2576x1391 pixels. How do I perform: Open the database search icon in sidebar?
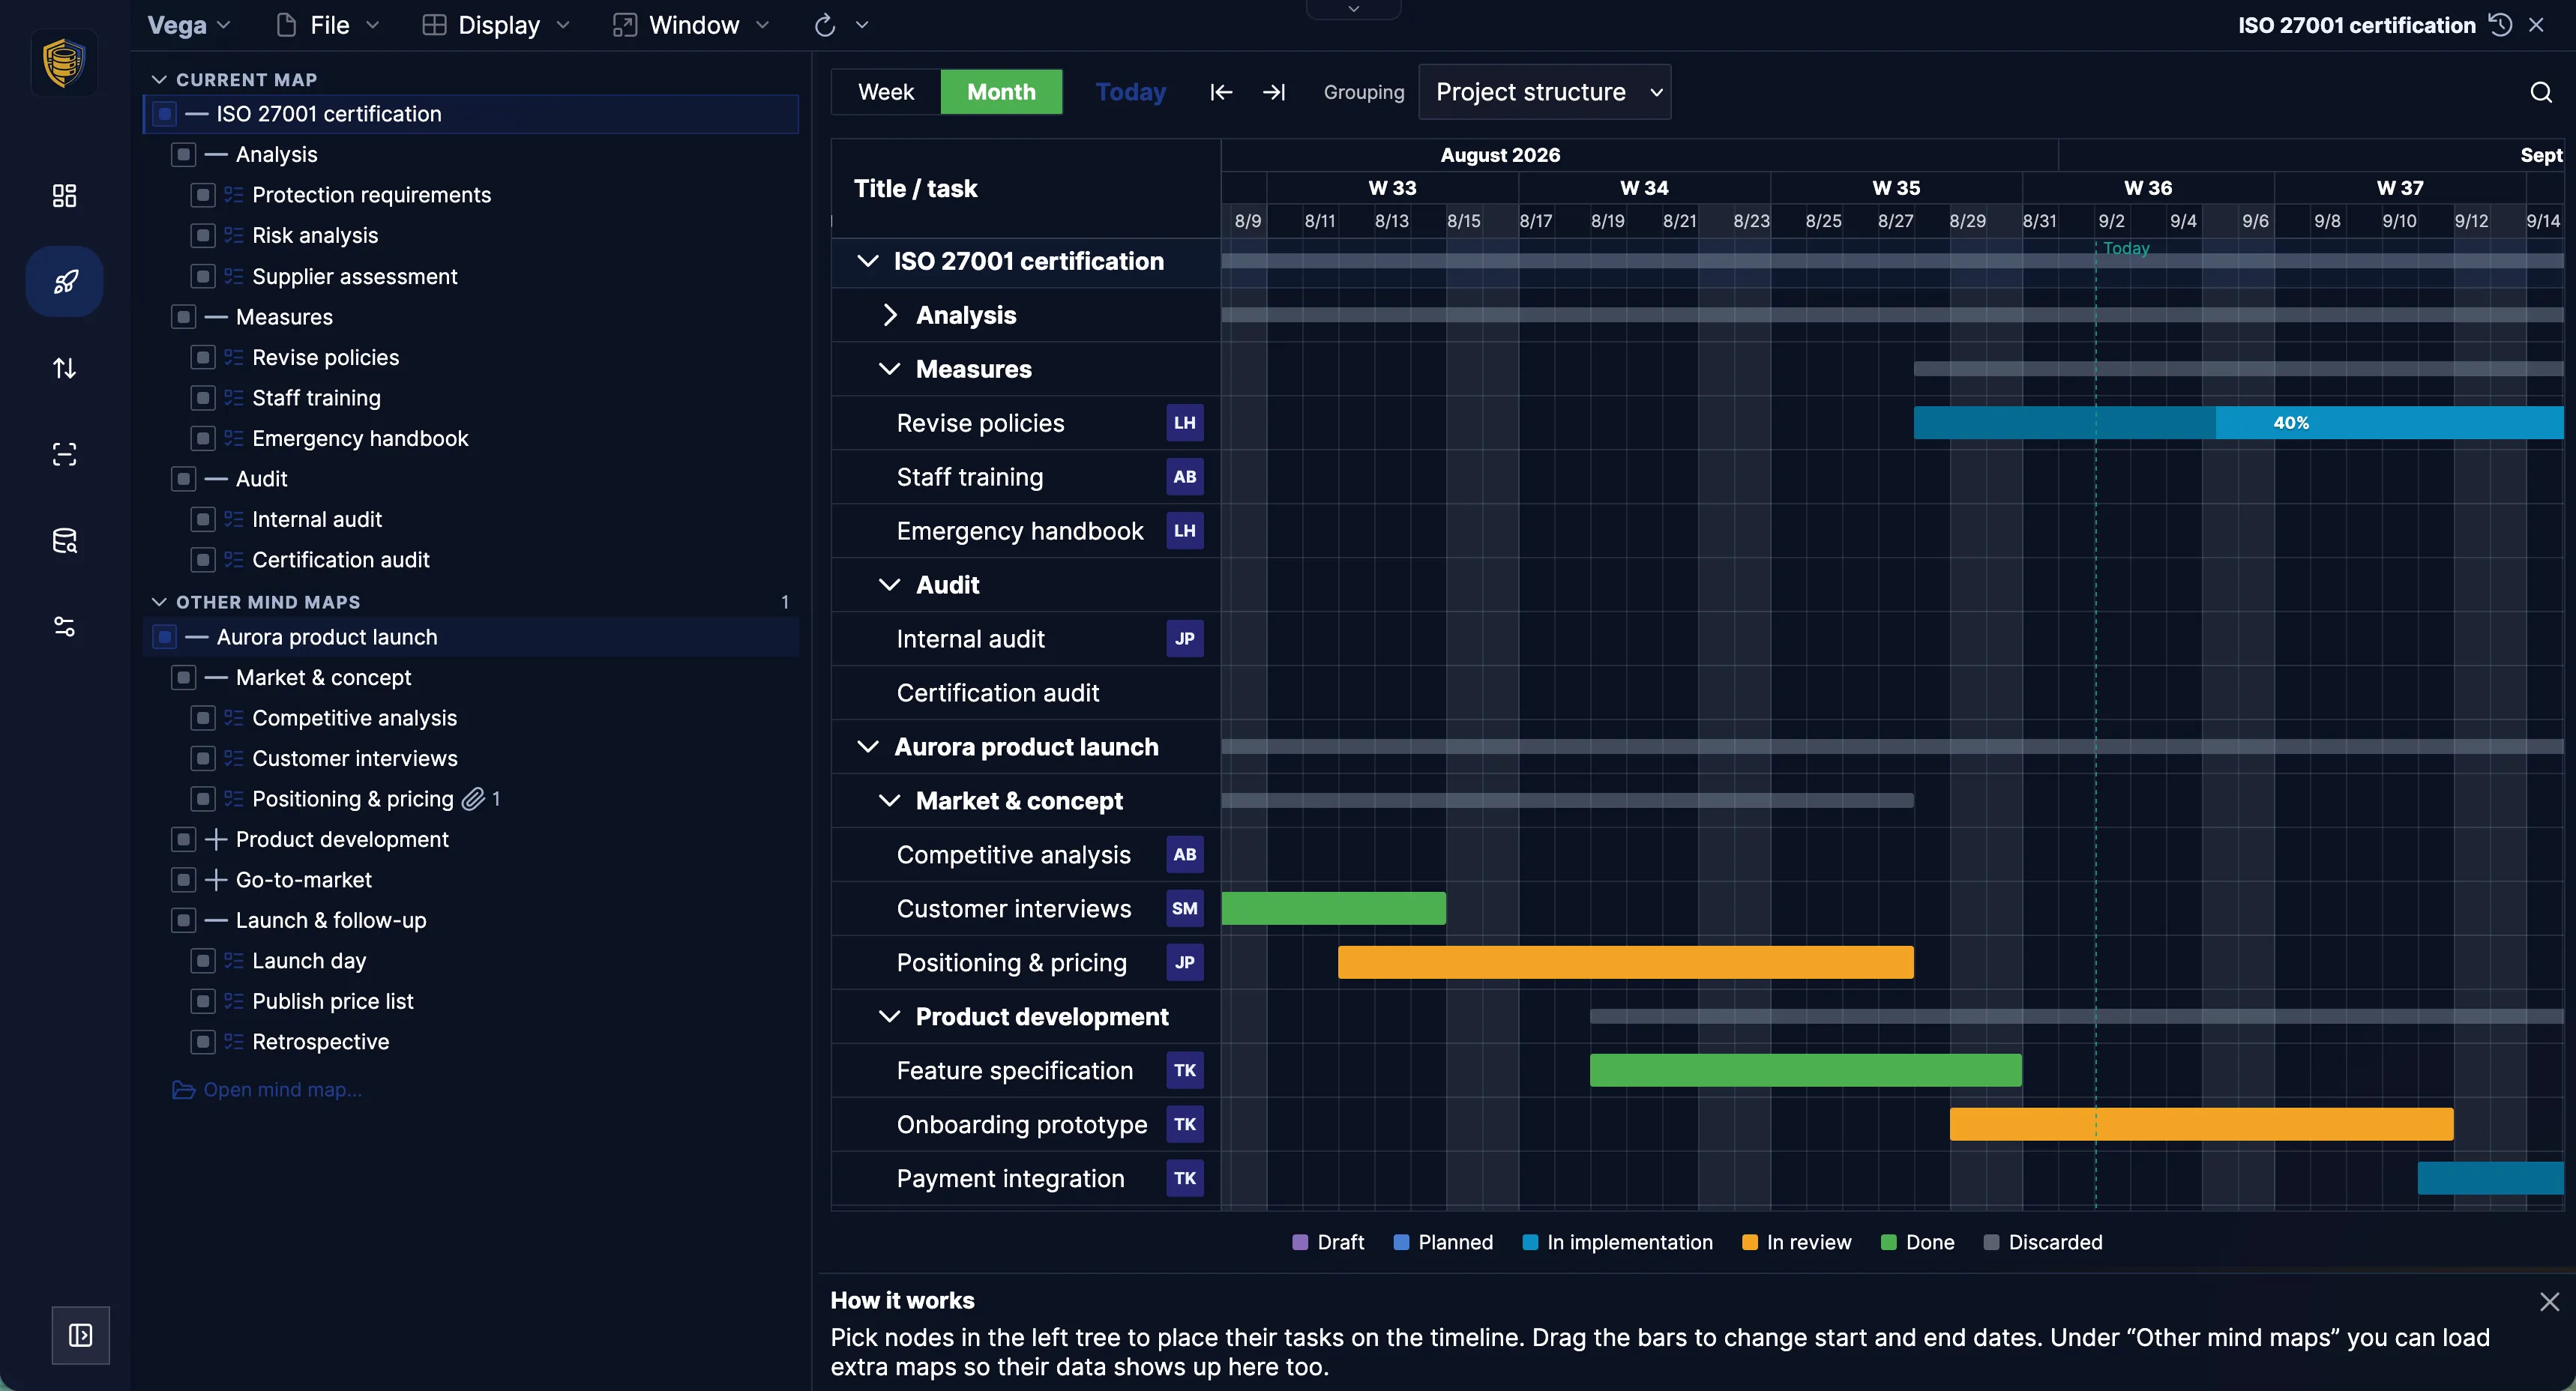point(64,541)
